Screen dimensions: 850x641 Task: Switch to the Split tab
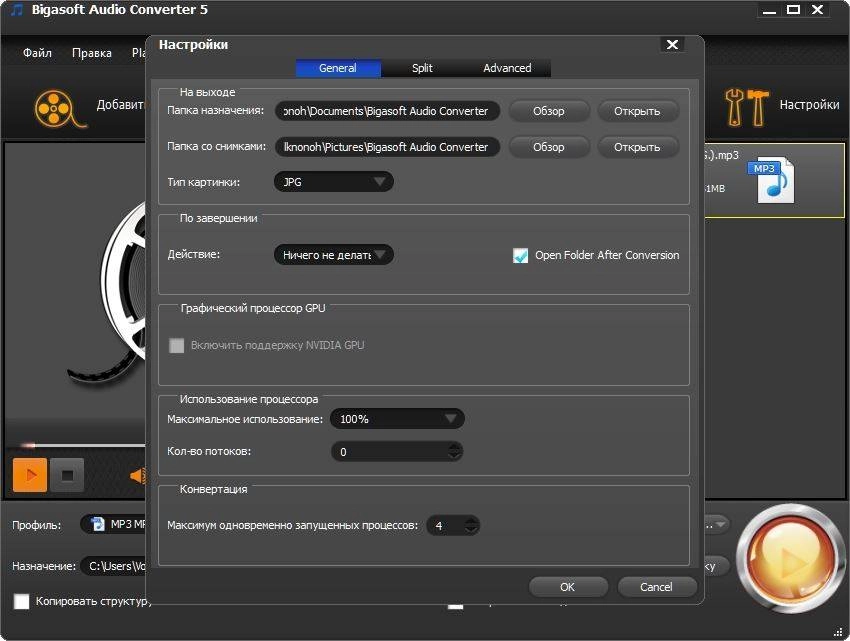422,68
